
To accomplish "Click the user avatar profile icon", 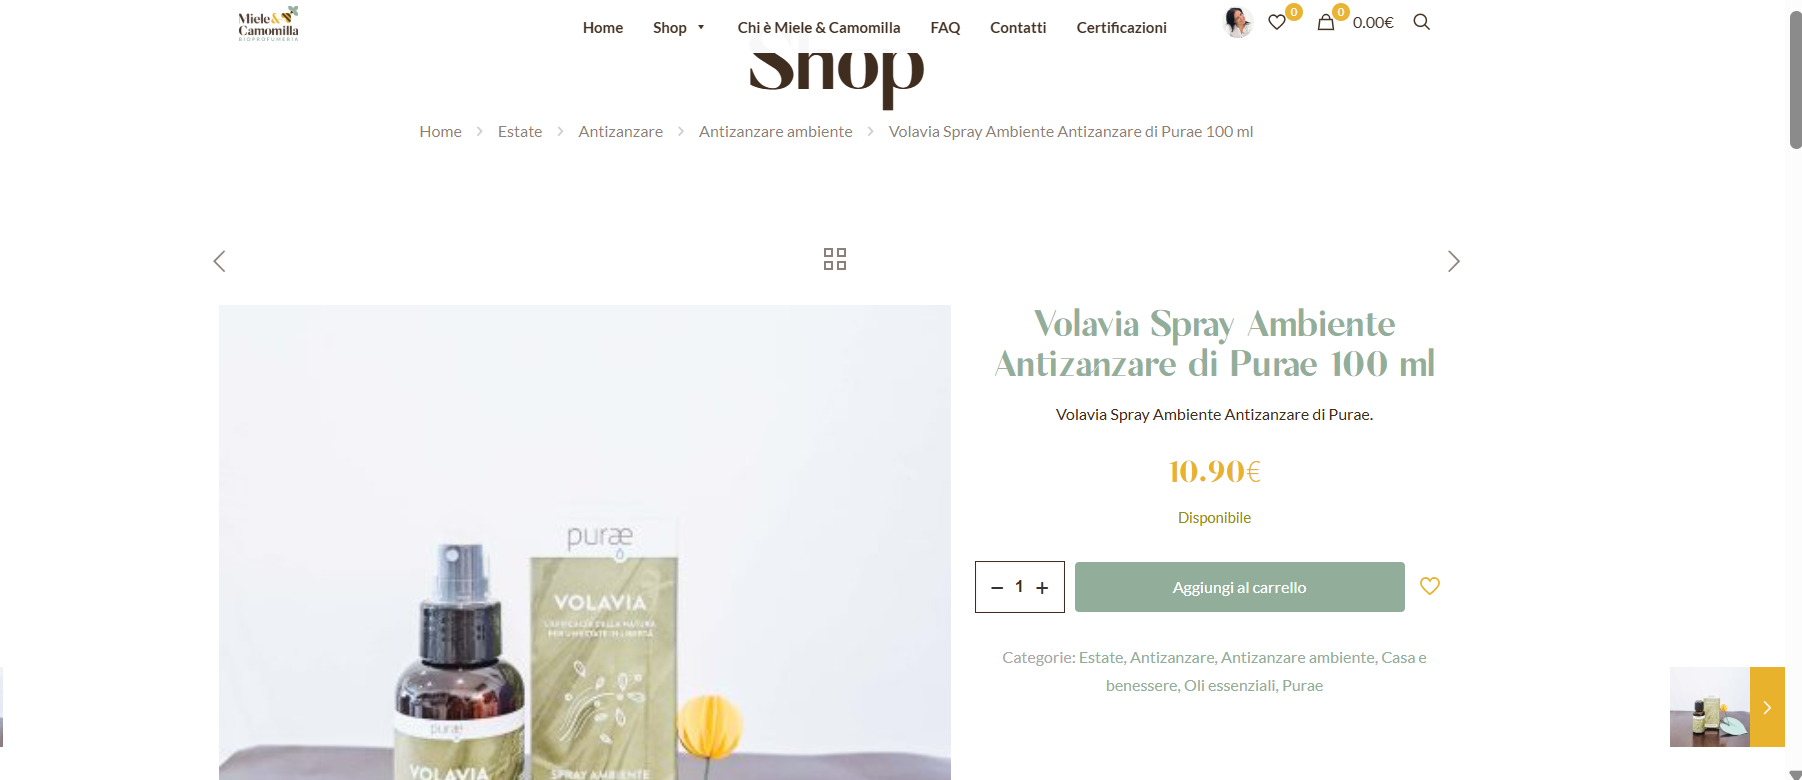I will coord(1238,22).
